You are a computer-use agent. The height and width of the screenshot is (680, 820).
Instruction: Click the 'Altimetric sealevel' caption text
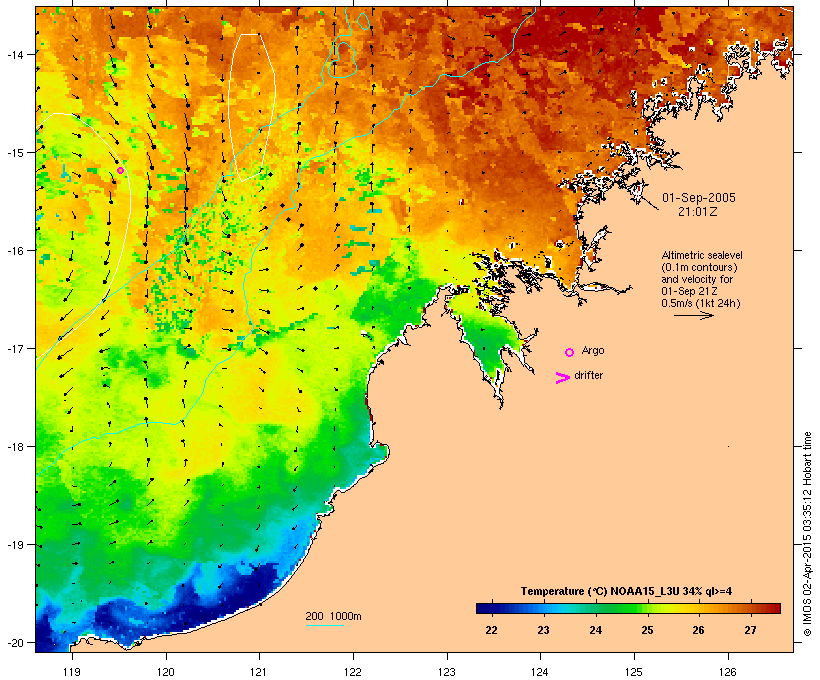pos(702,255)
